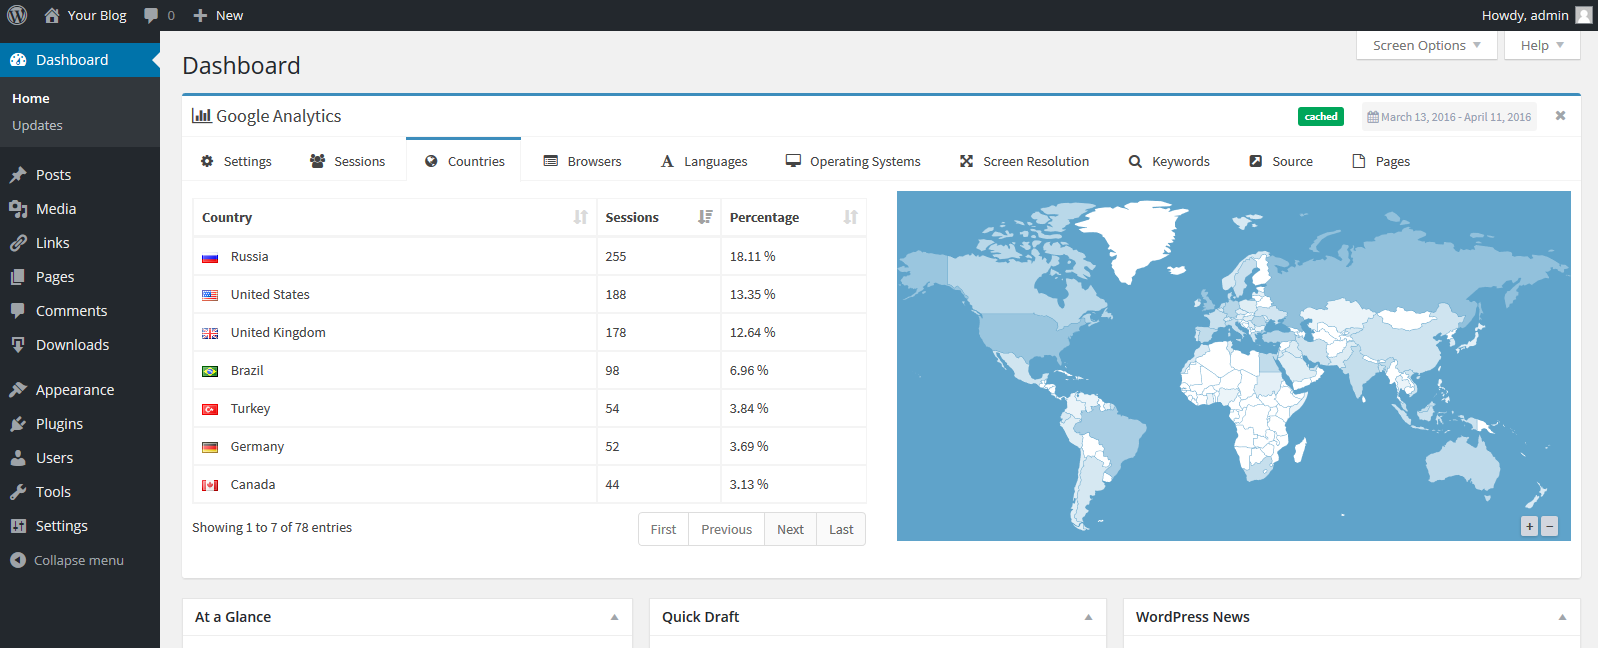Click Australia on the world map
1598x648 pixels.
(1462, 463)
